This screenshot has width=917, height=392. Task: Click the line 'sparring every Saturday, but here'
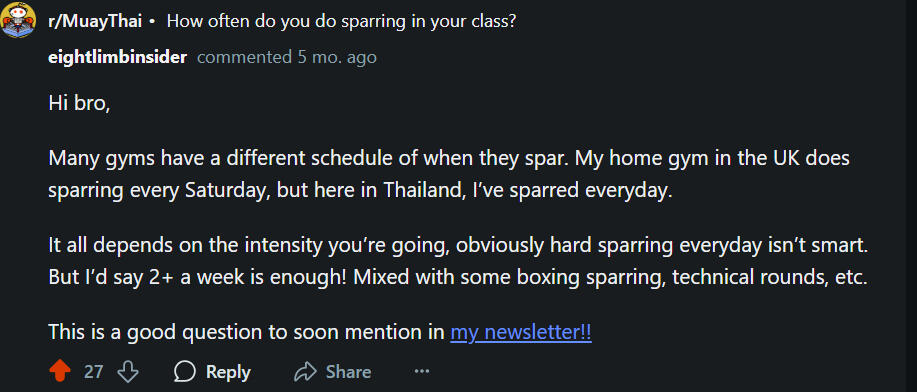tap(361, 192)
